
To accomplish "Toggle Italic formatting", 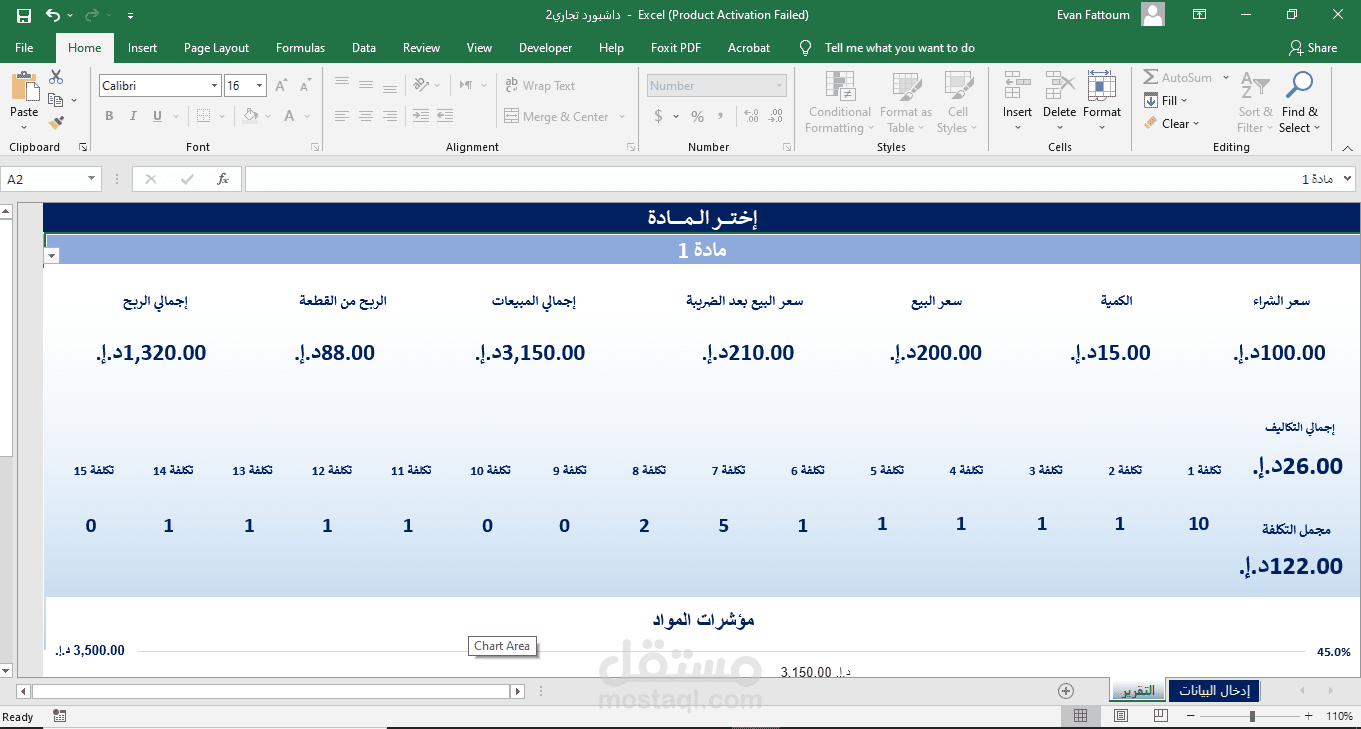I will [133, 117].
